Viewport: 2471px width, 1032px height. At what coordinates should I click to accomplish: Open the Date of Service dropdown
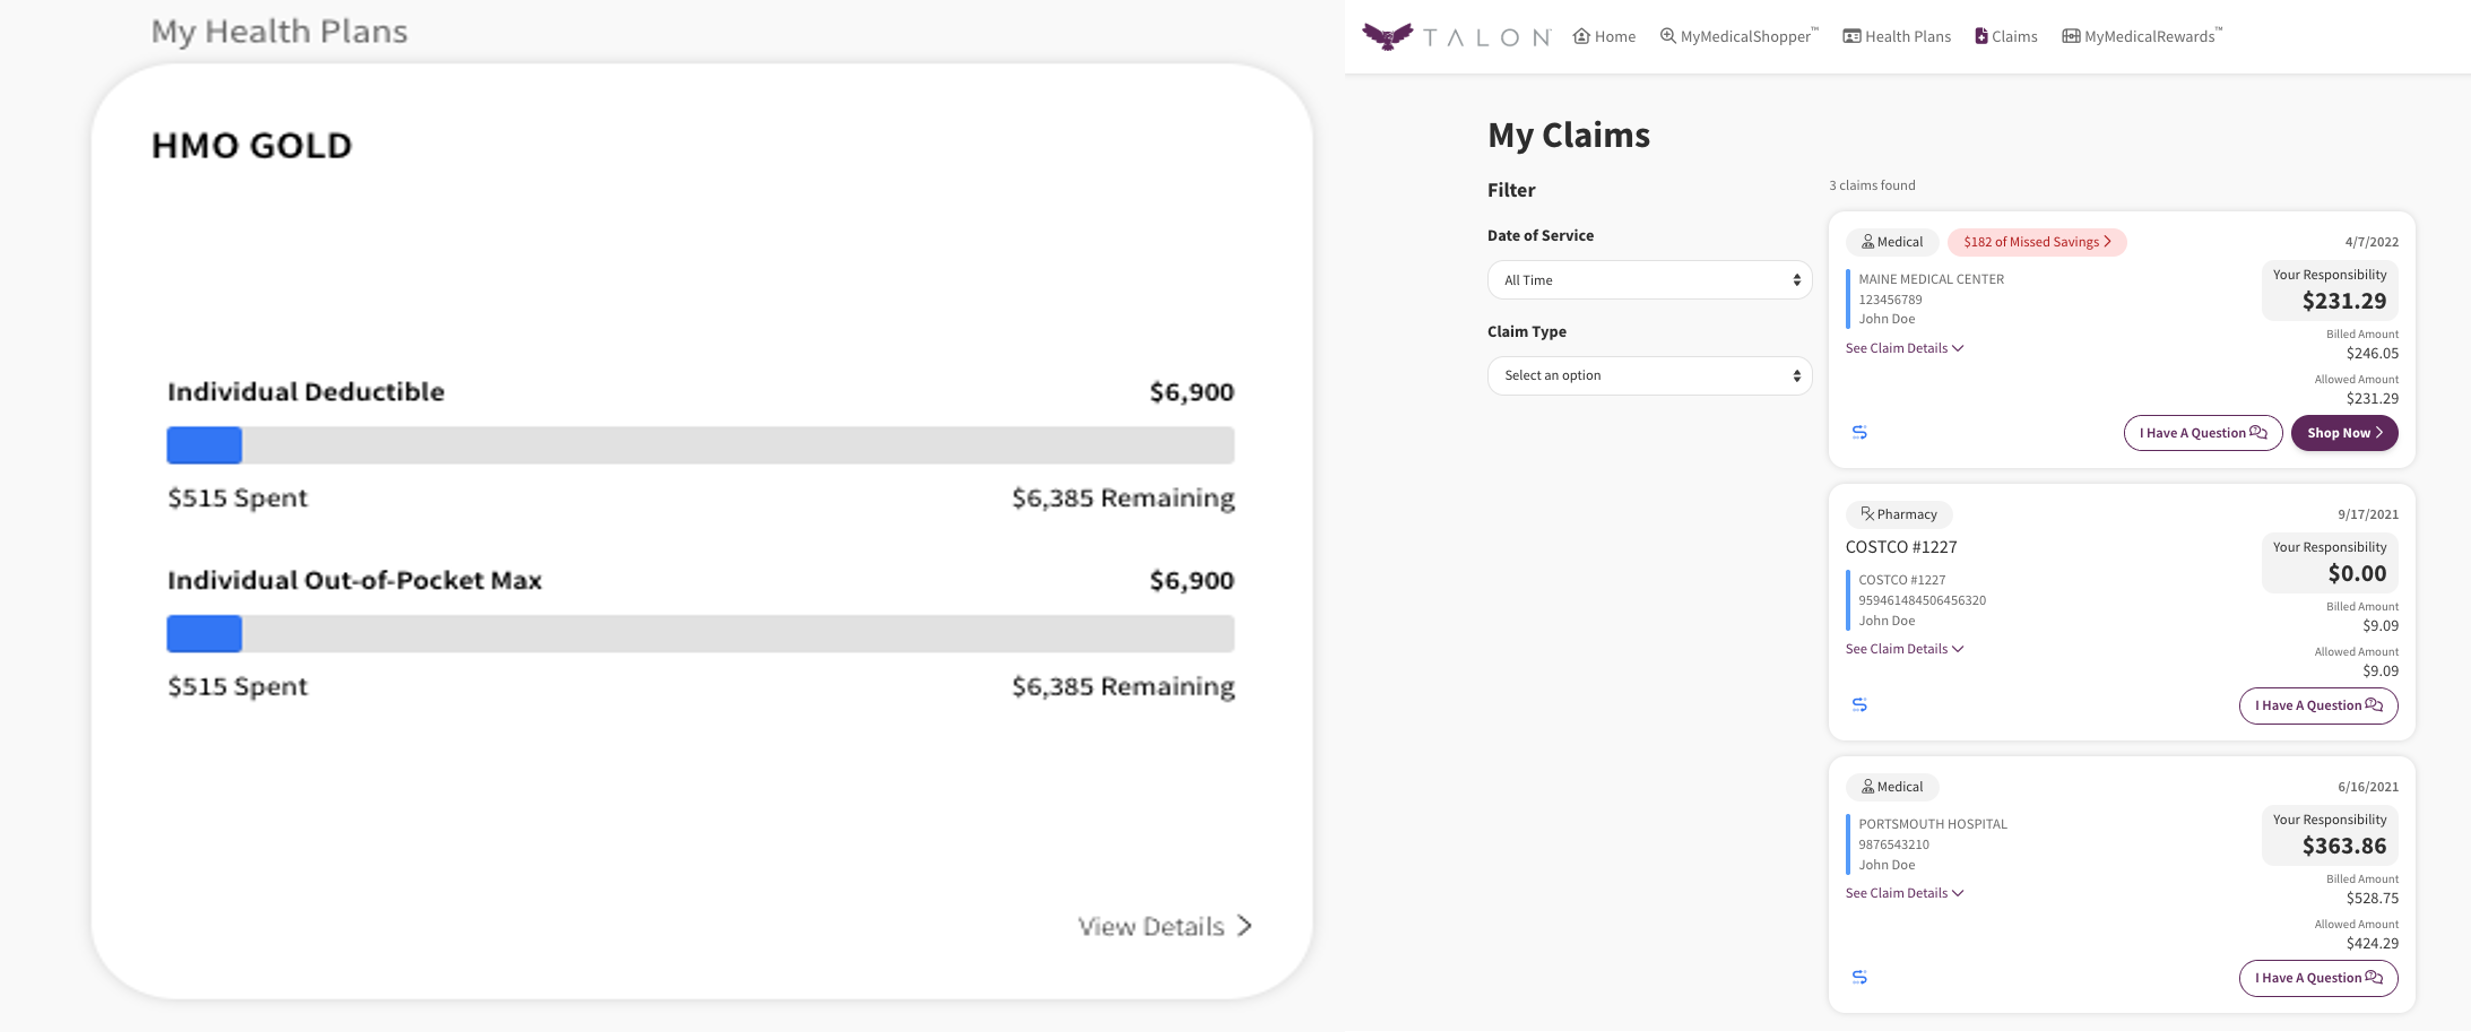[x=1649, y=280]
